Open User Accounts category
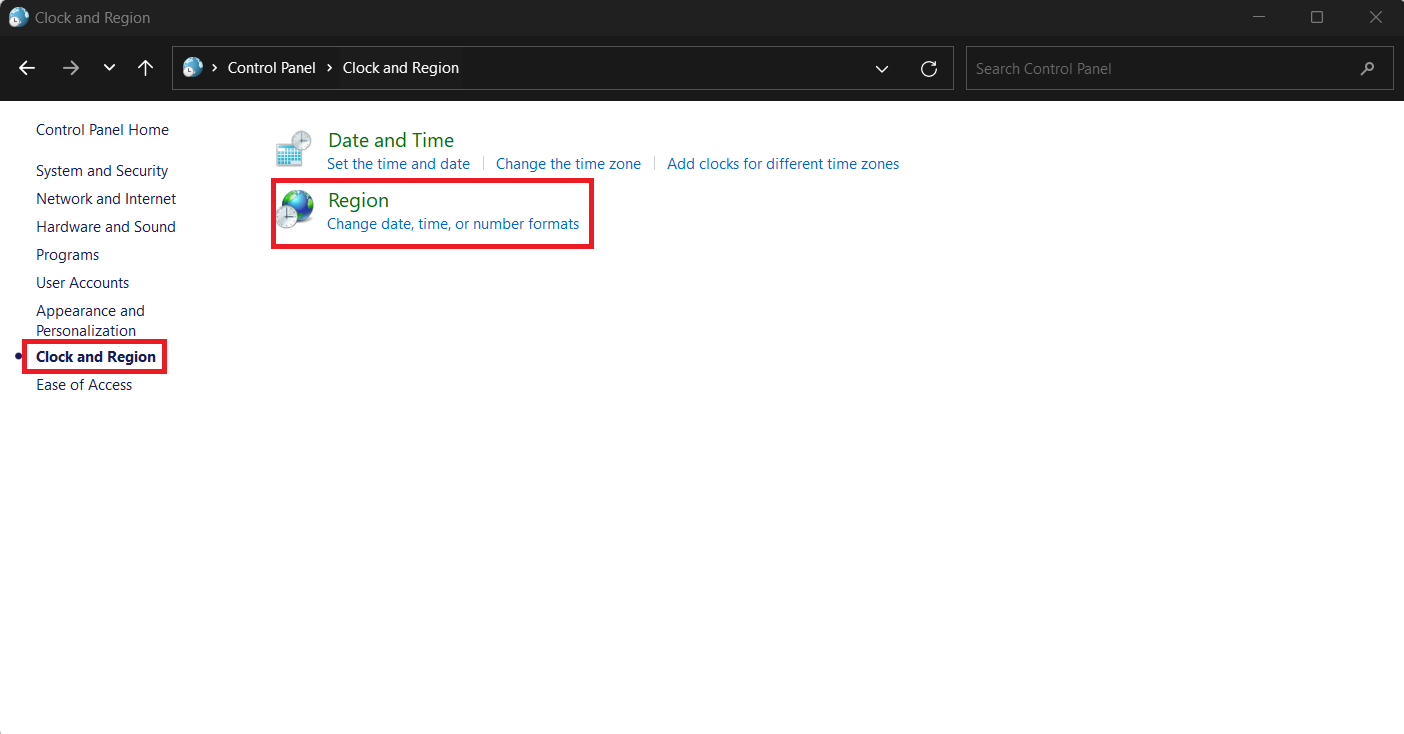The height and width of the screenshot is (734, 1404). tap(83, 283)
